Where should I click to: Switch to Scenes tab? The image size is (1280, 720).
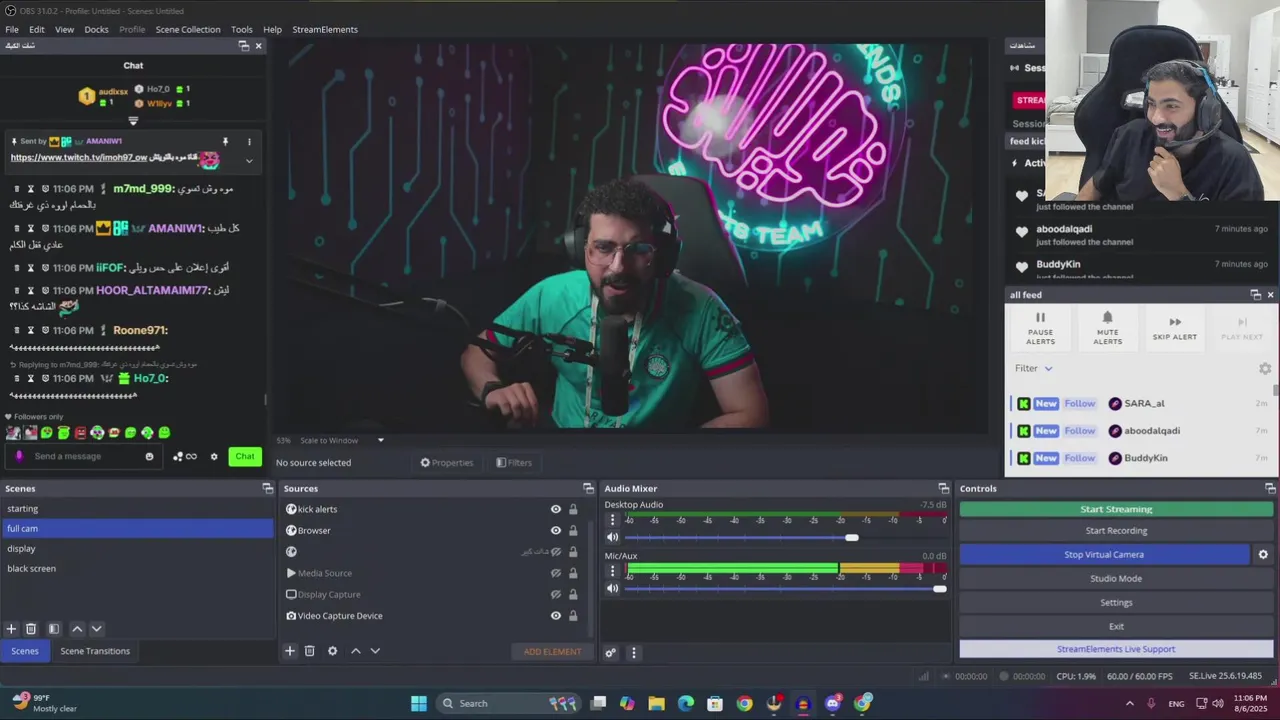25,651
